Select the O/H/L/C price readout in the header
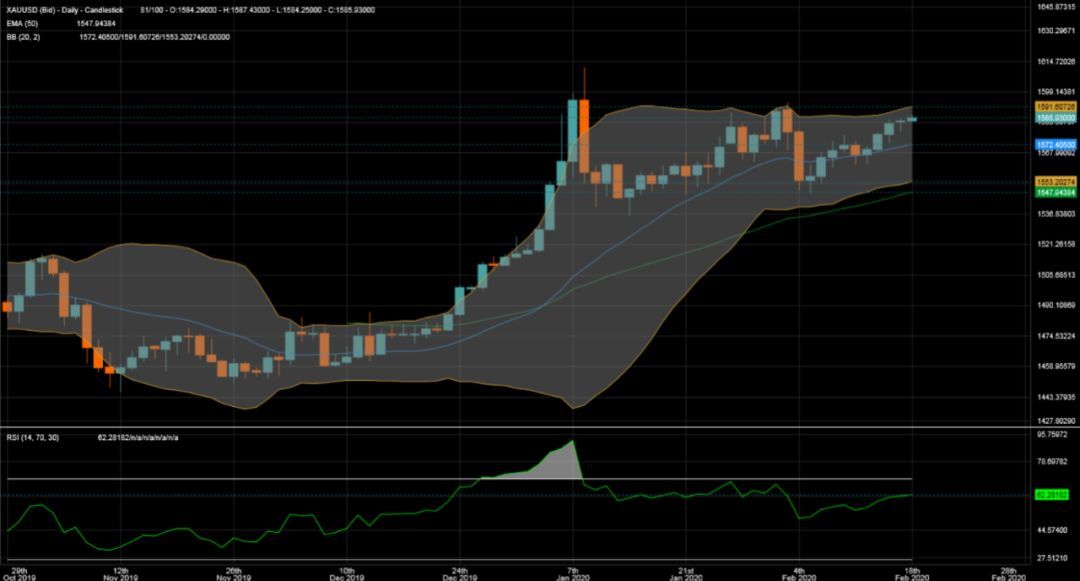This screenshot has height=581, width=1080. click(258, 10)
